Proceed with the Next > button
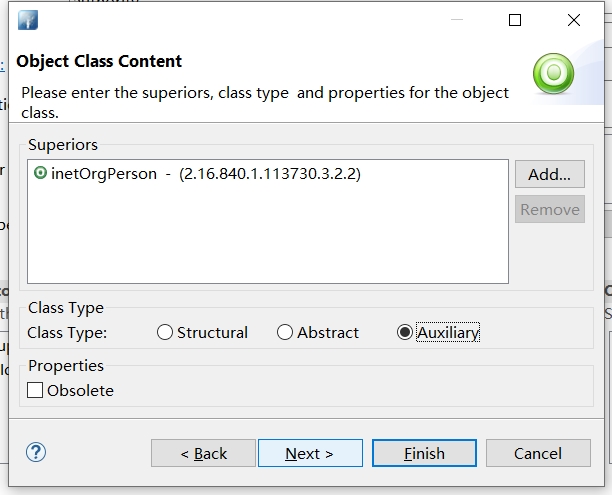 pos(310,453)
